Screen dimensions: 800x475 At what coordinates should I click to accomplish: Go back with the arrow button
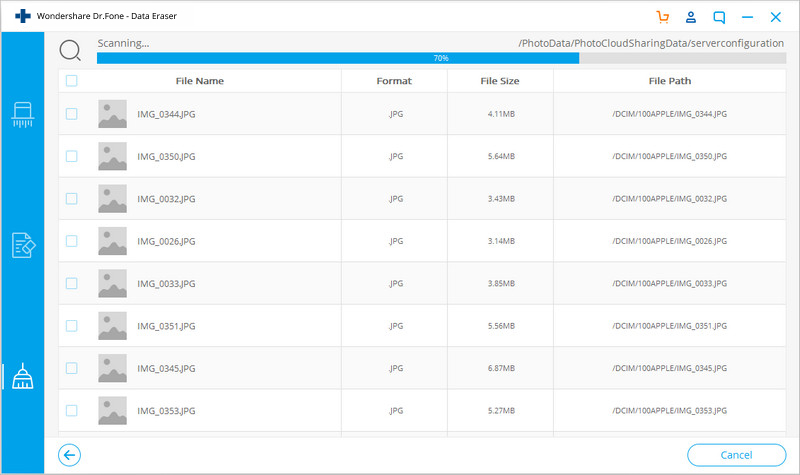point(69,455)
